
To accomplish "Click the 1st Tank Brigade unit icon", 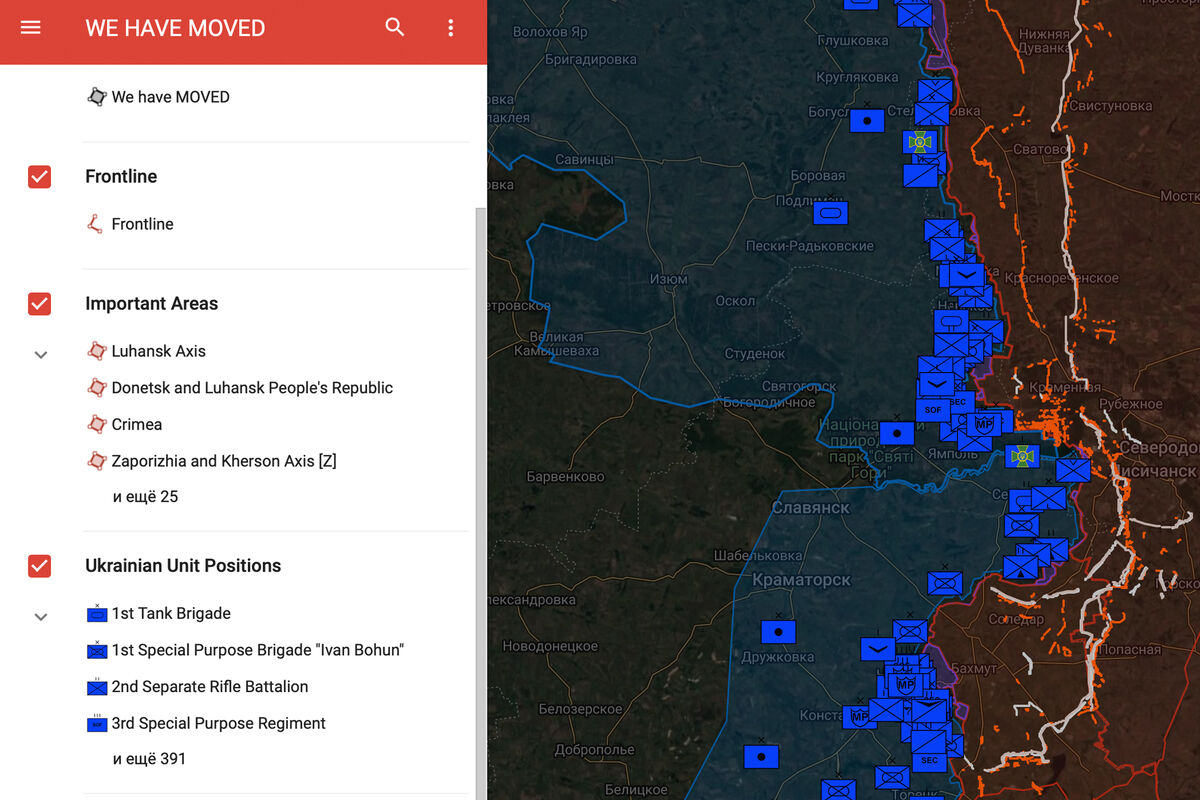I will (x=97, y=614).
